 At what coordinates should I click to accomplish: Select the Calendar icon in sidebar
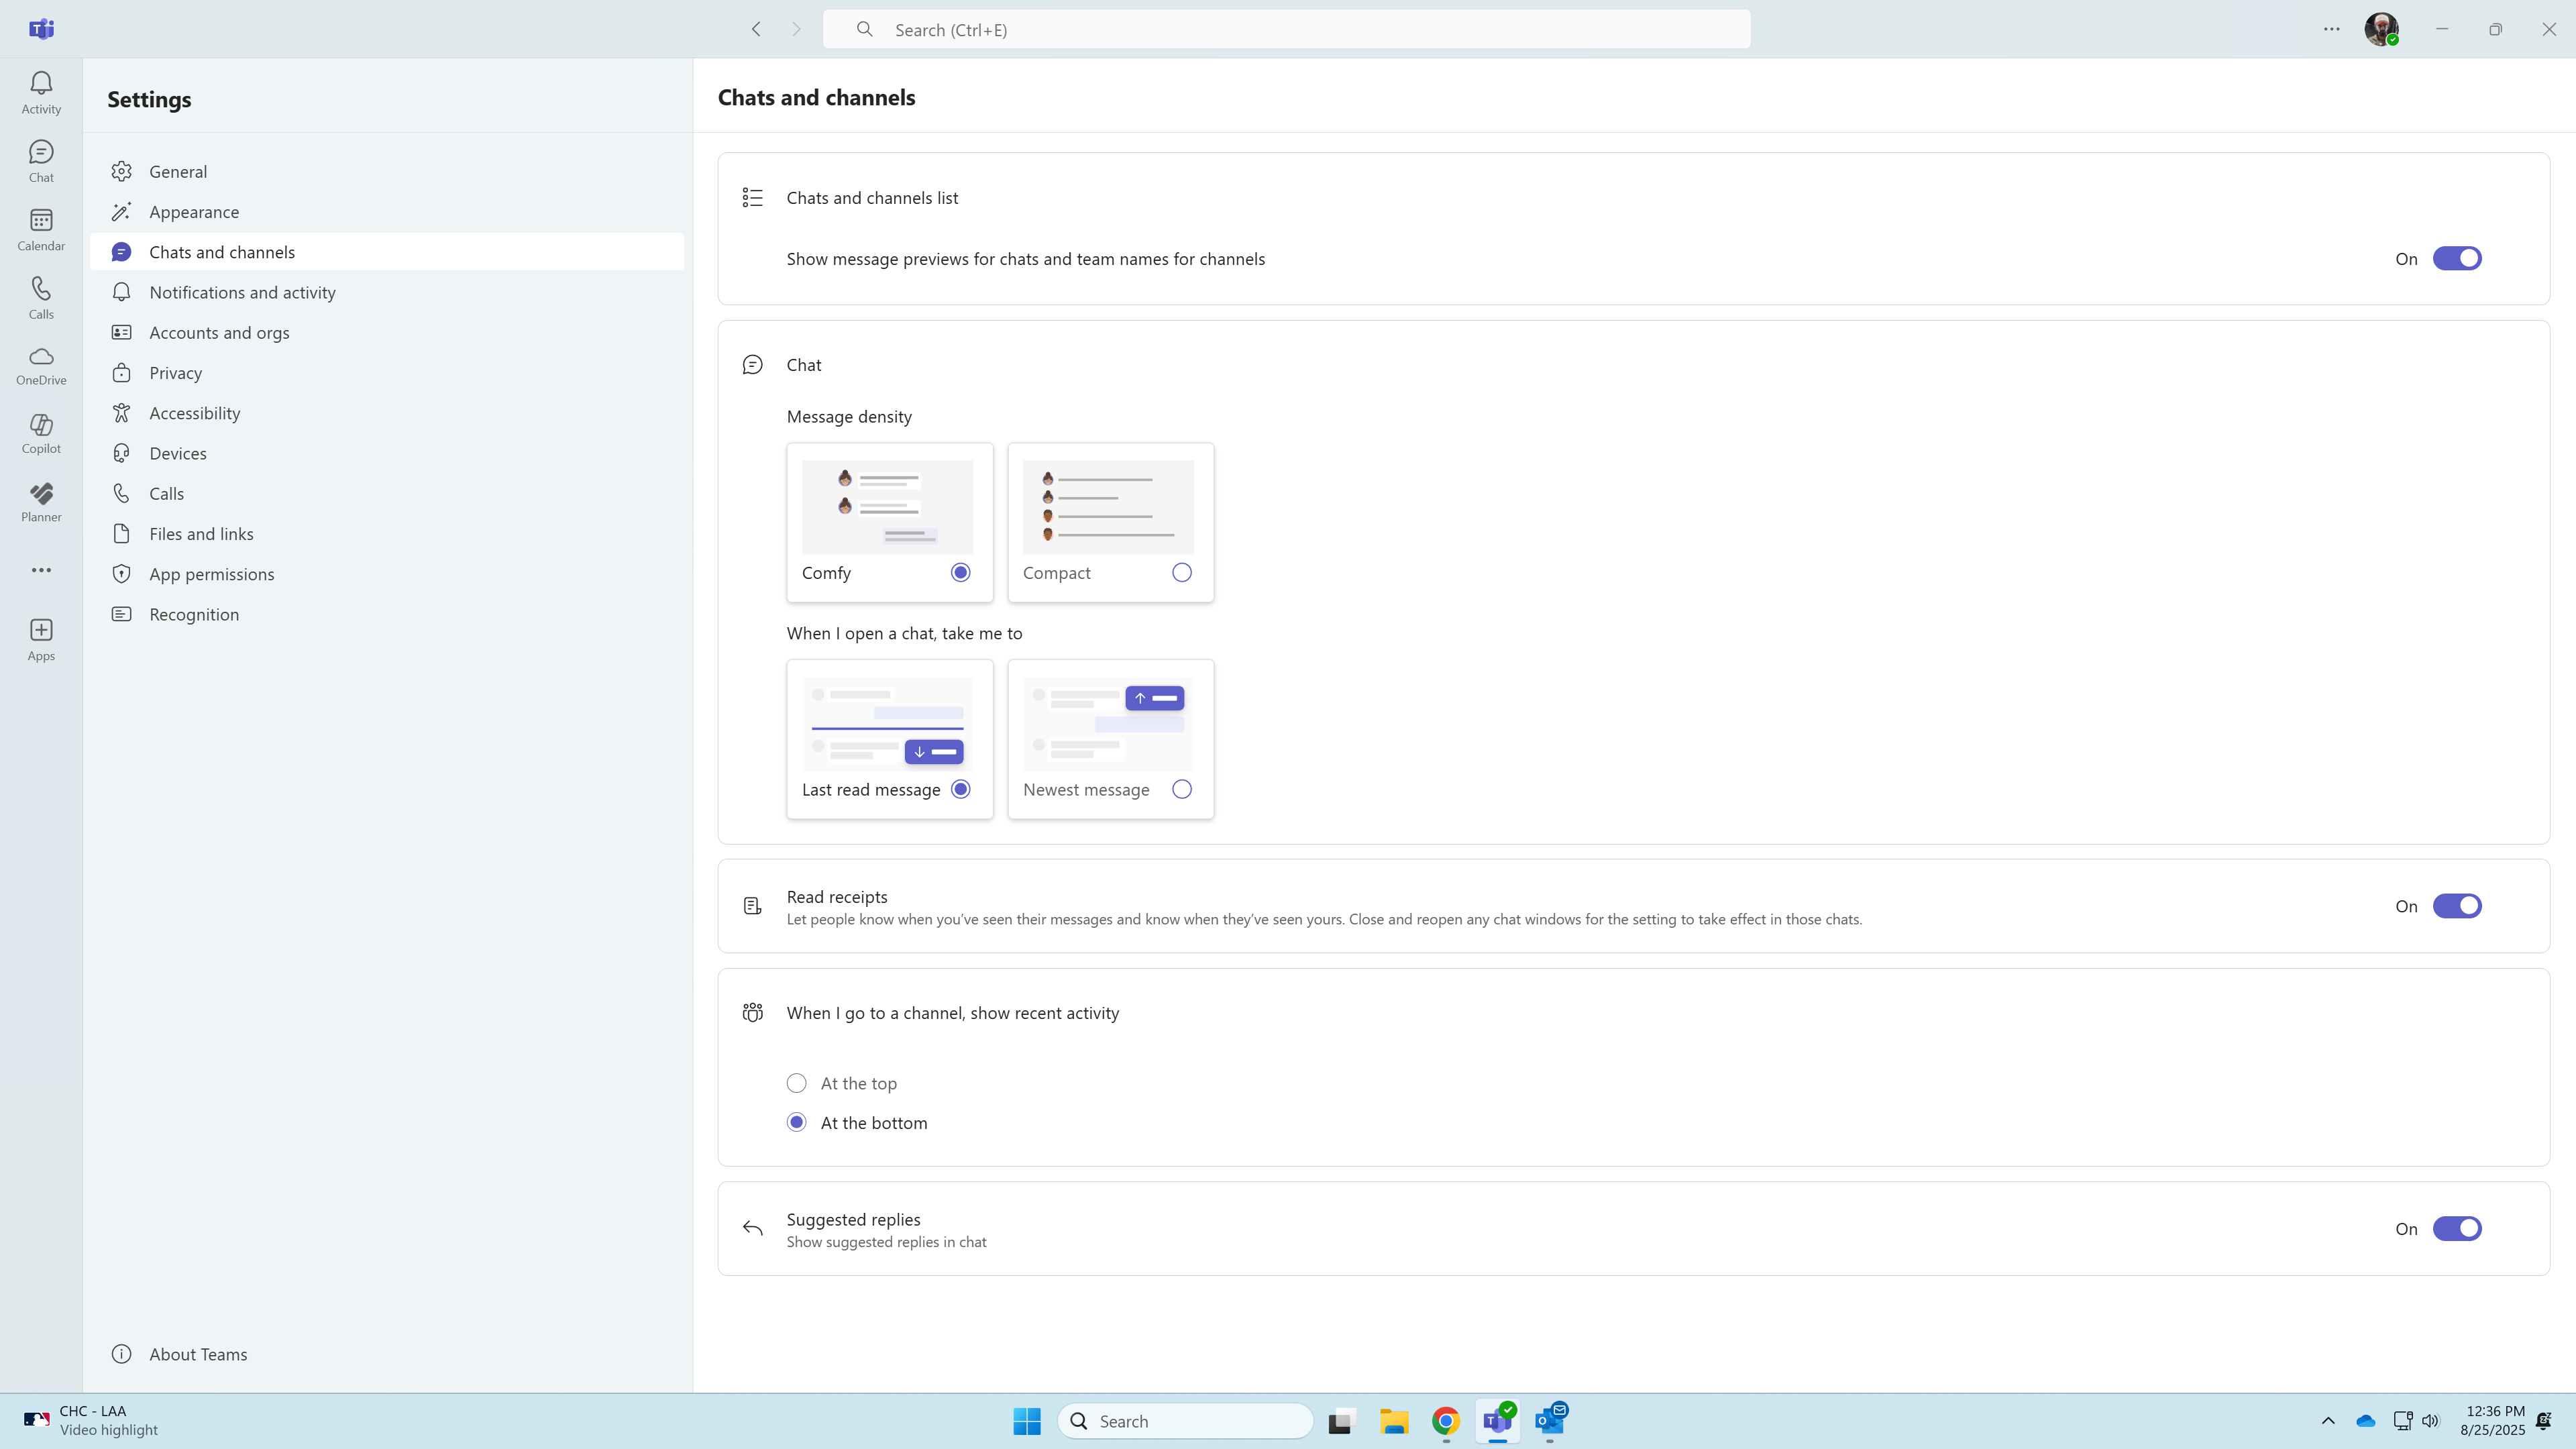pos(41,228)
